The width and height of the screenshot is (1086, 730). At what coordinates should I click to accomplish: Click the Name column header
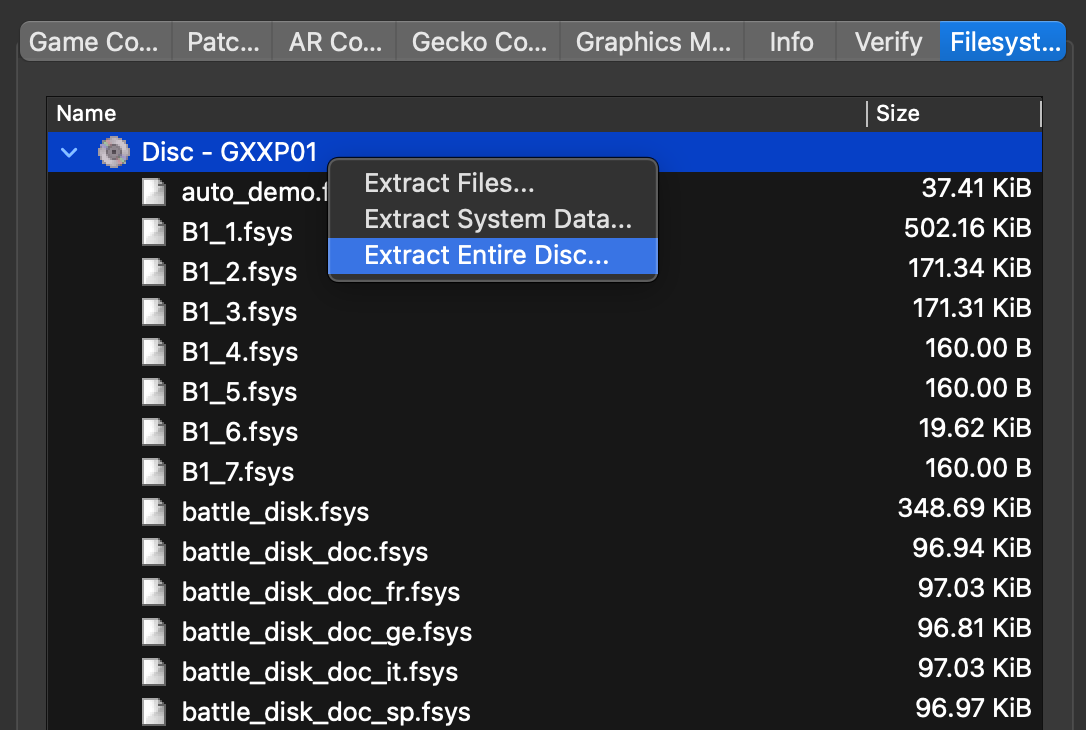point(457,114)
